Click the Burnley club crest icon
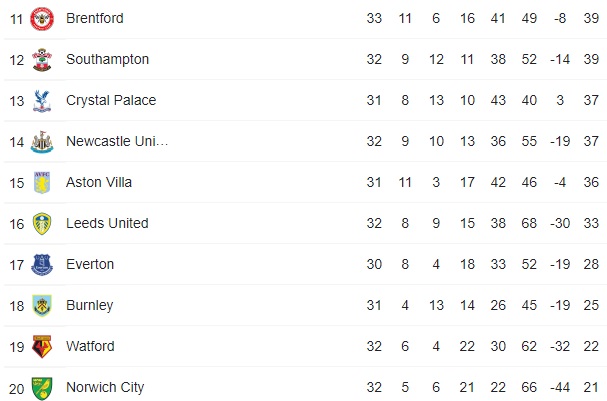 (x=41, y=306)
